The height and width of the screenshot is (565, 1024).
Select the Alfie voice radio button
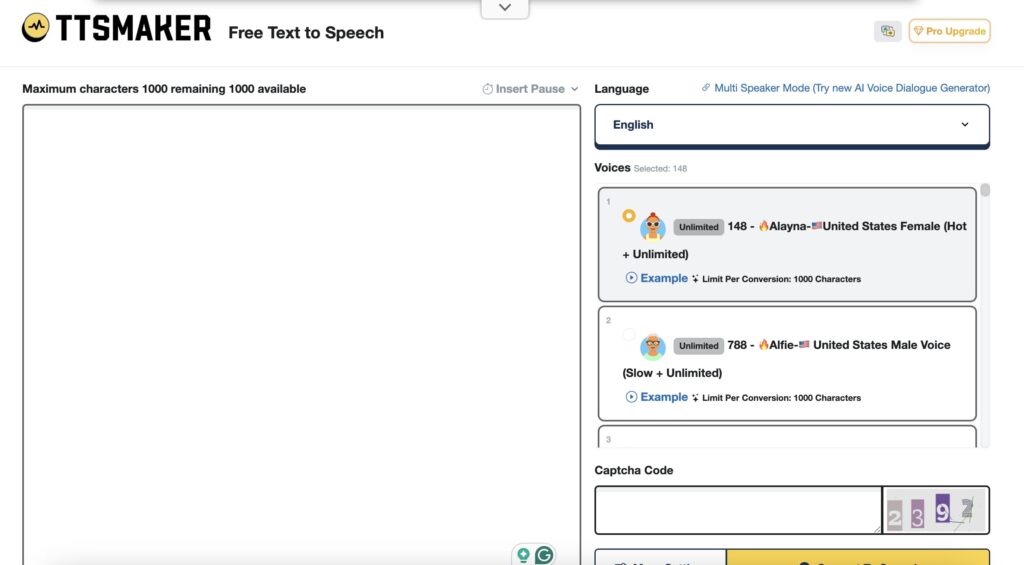(628, 334)
